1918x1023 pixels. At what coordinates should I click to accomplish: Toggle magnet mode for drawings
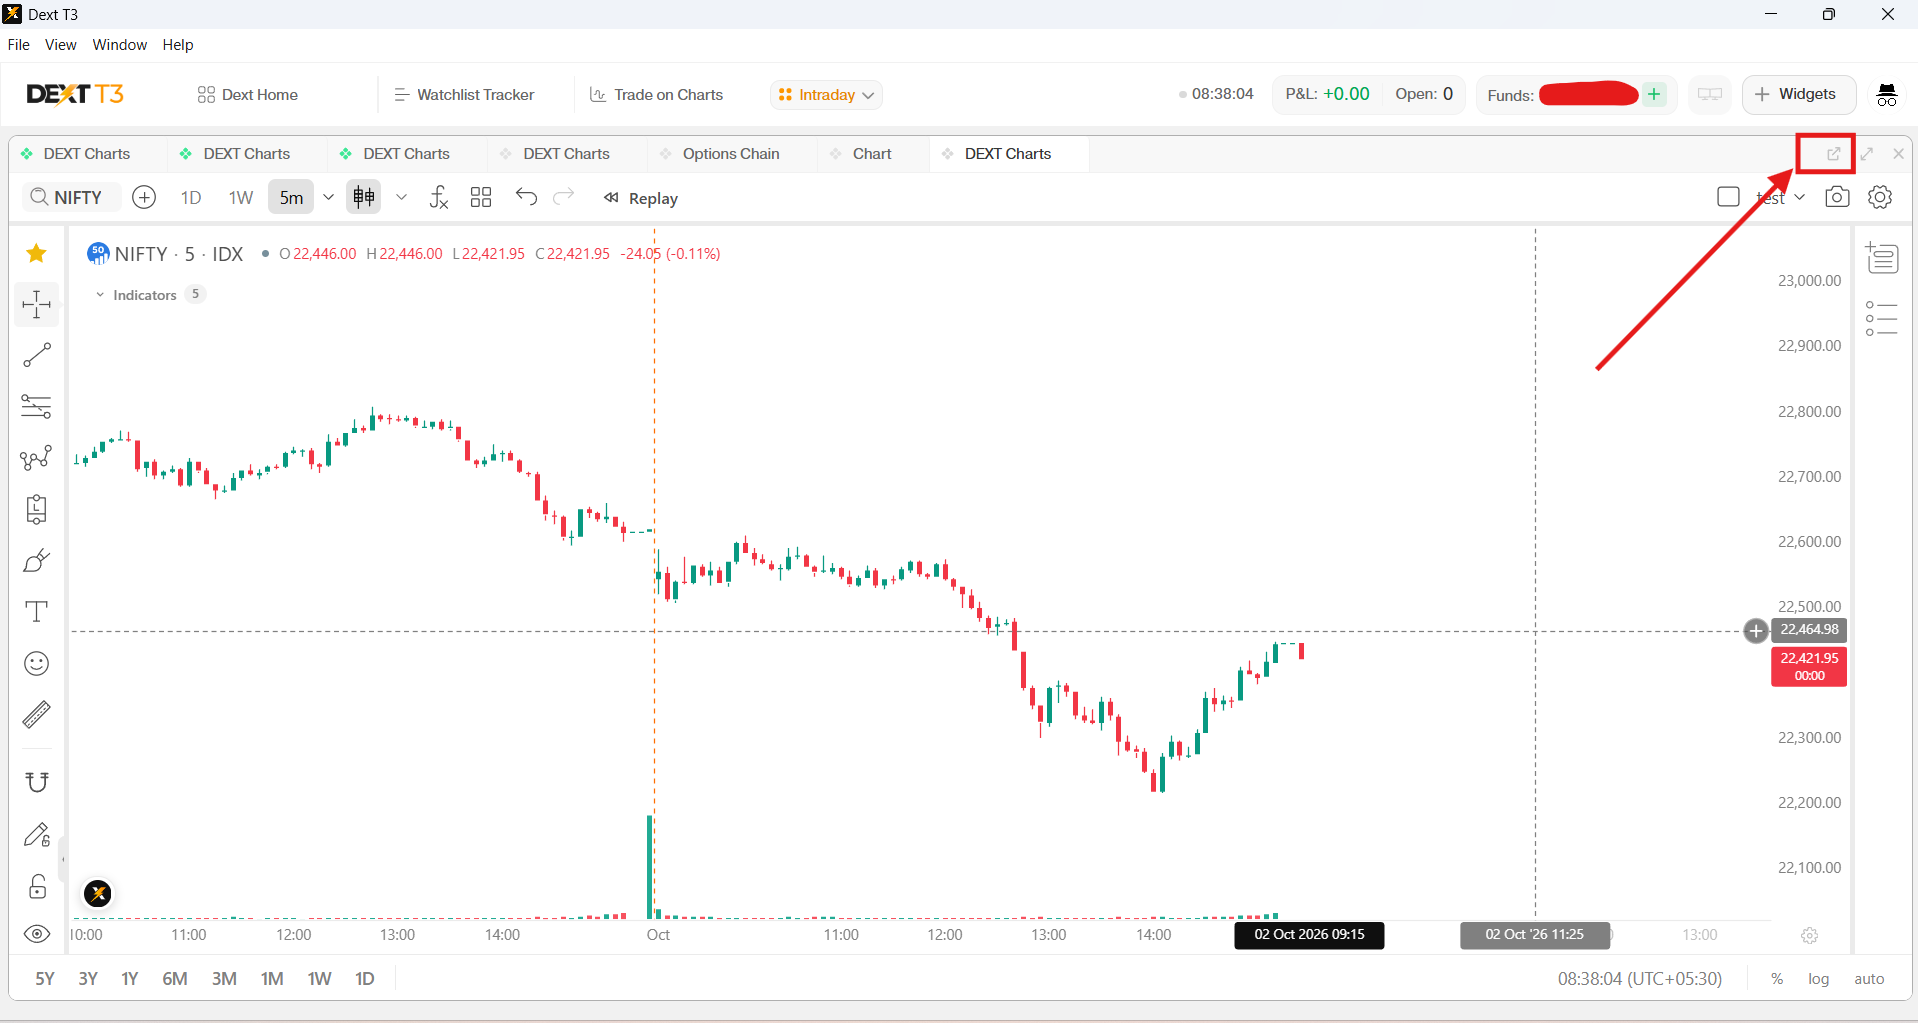[37, 782]
